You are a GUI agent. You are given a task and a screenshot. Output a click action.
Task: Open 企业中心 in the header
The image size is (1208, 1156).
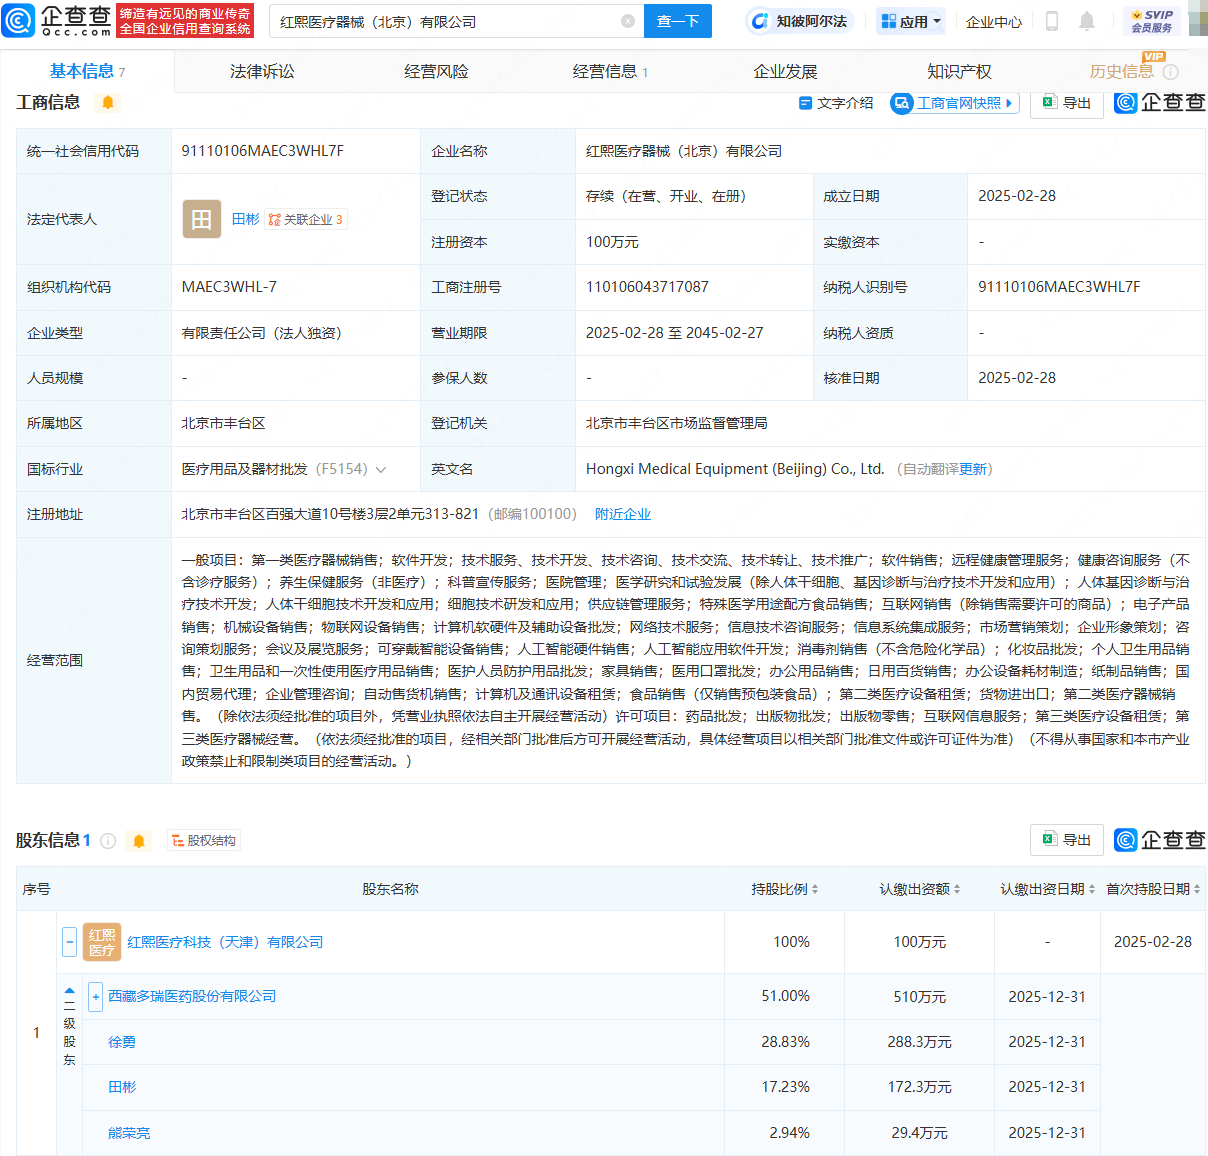pyautogui.click(x=994, y=21)
